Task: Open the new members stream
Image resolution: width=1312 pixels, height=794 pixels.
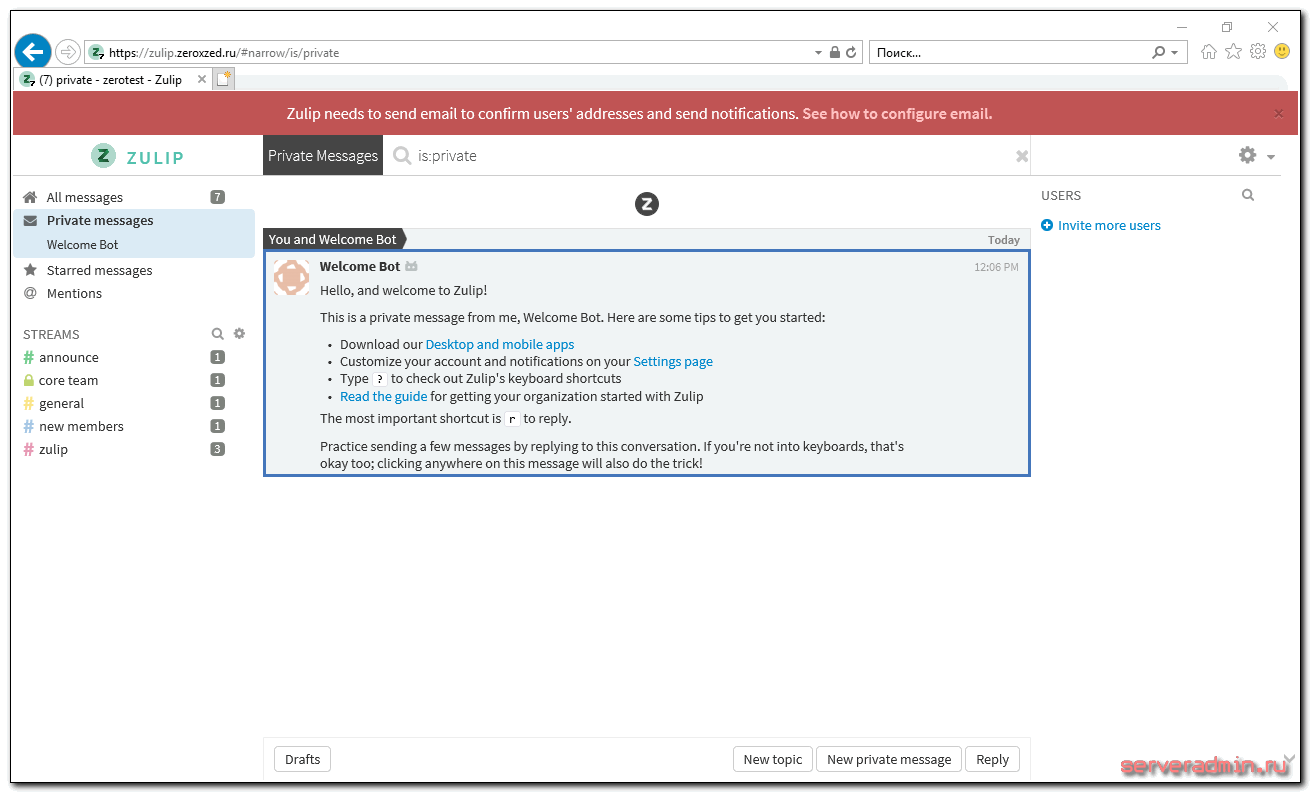Action: point(81,426)
